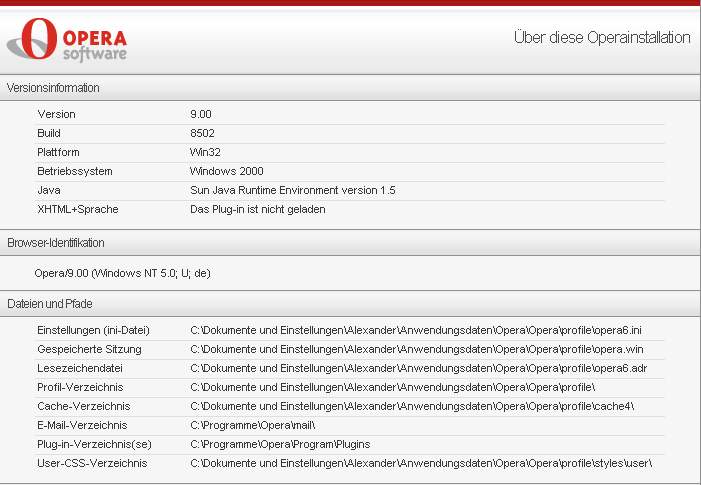This screenshot has height=485, width=701.
Task: Click the path ending in cache4\
Action: tap(412, 406)
